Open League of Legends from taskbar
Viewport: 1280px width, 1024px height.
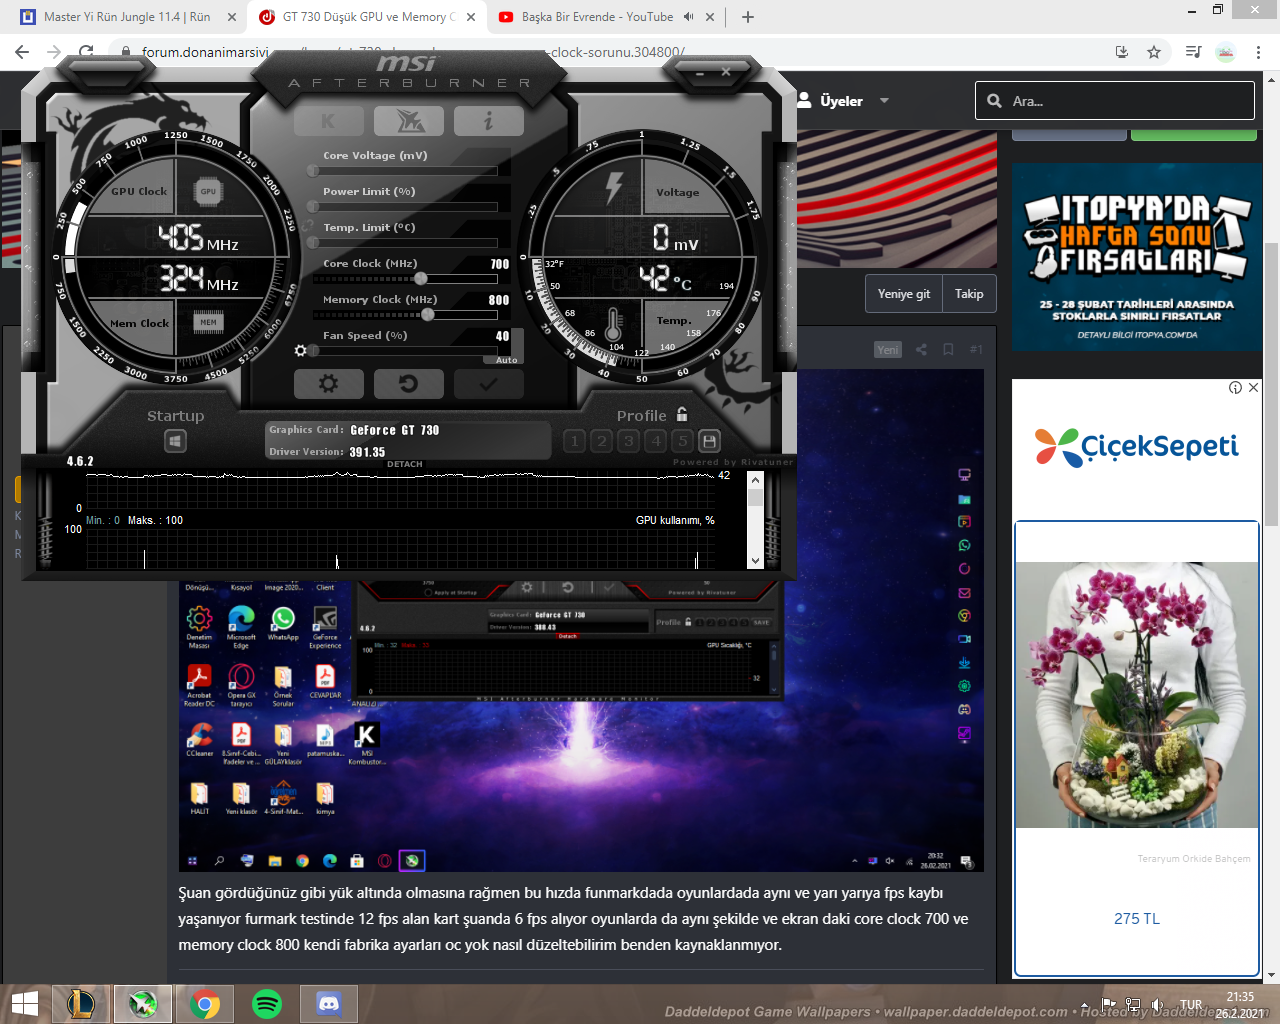81,1004
